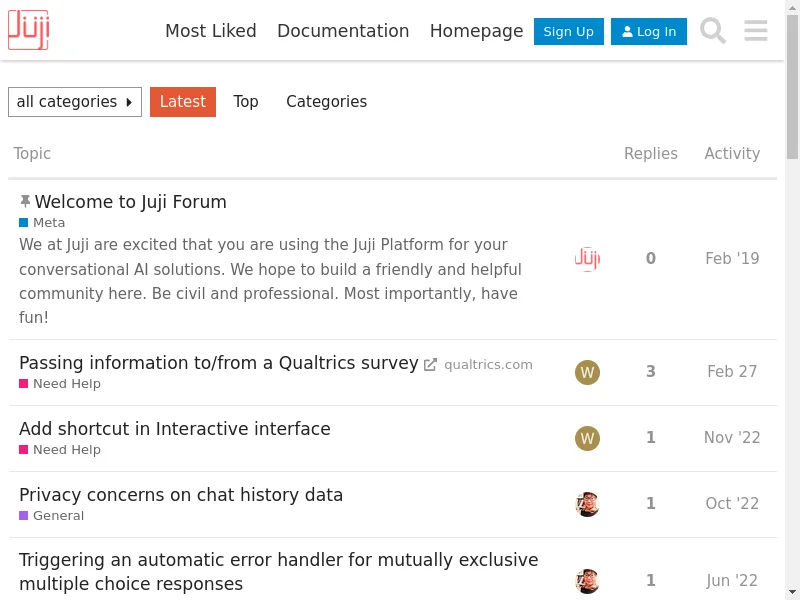Open the search magnifier icon
800x600 pixels.
[x=713, y=31]
